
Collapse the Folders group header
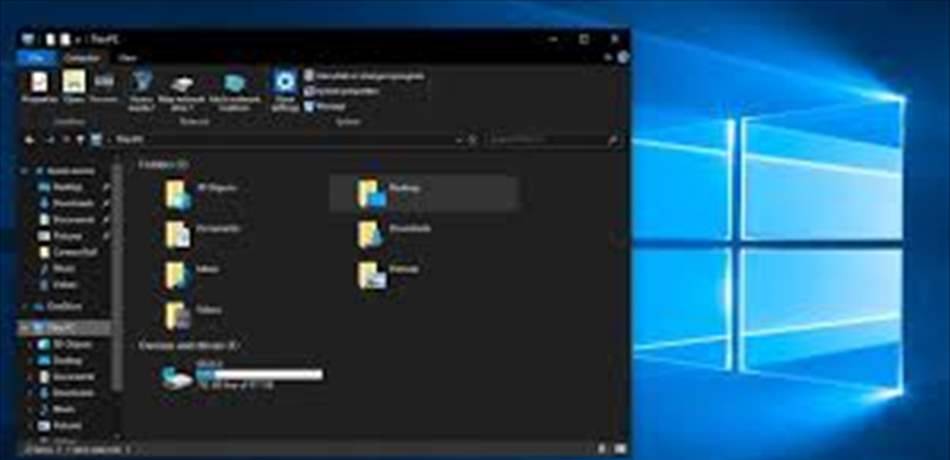click(164, 164)
